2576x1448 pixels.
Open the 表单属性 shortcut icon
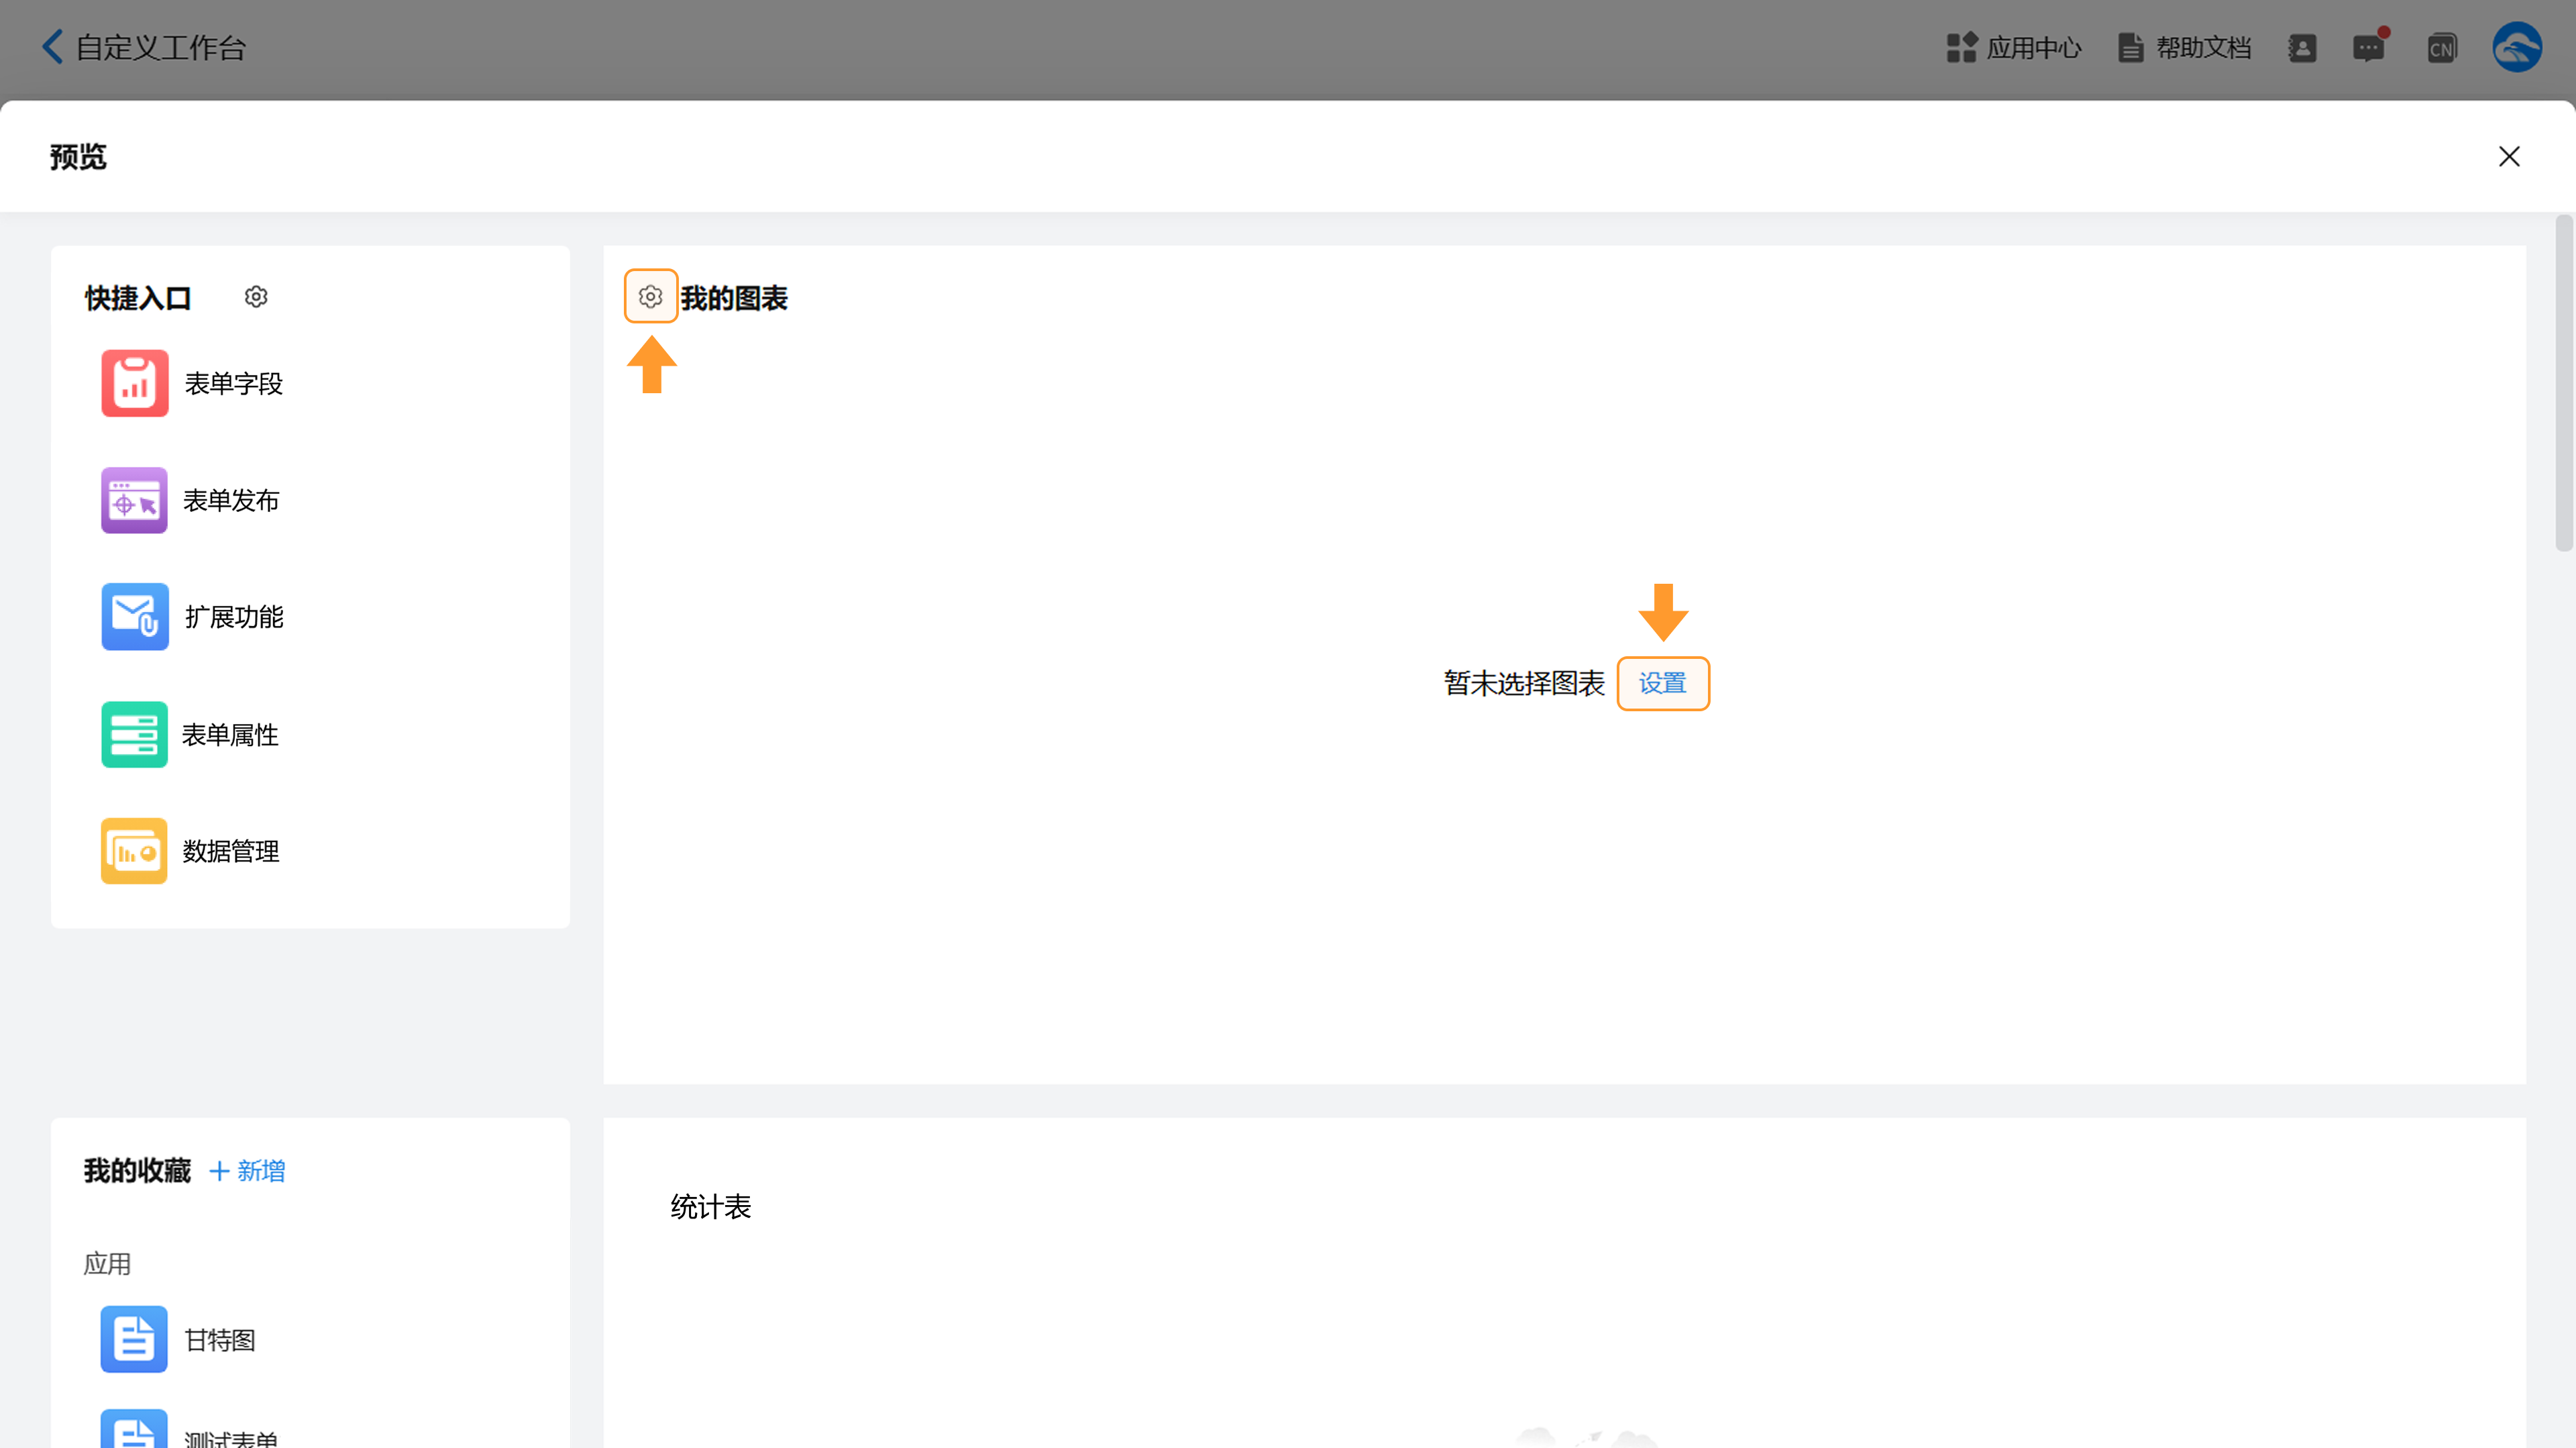point(135,734)
